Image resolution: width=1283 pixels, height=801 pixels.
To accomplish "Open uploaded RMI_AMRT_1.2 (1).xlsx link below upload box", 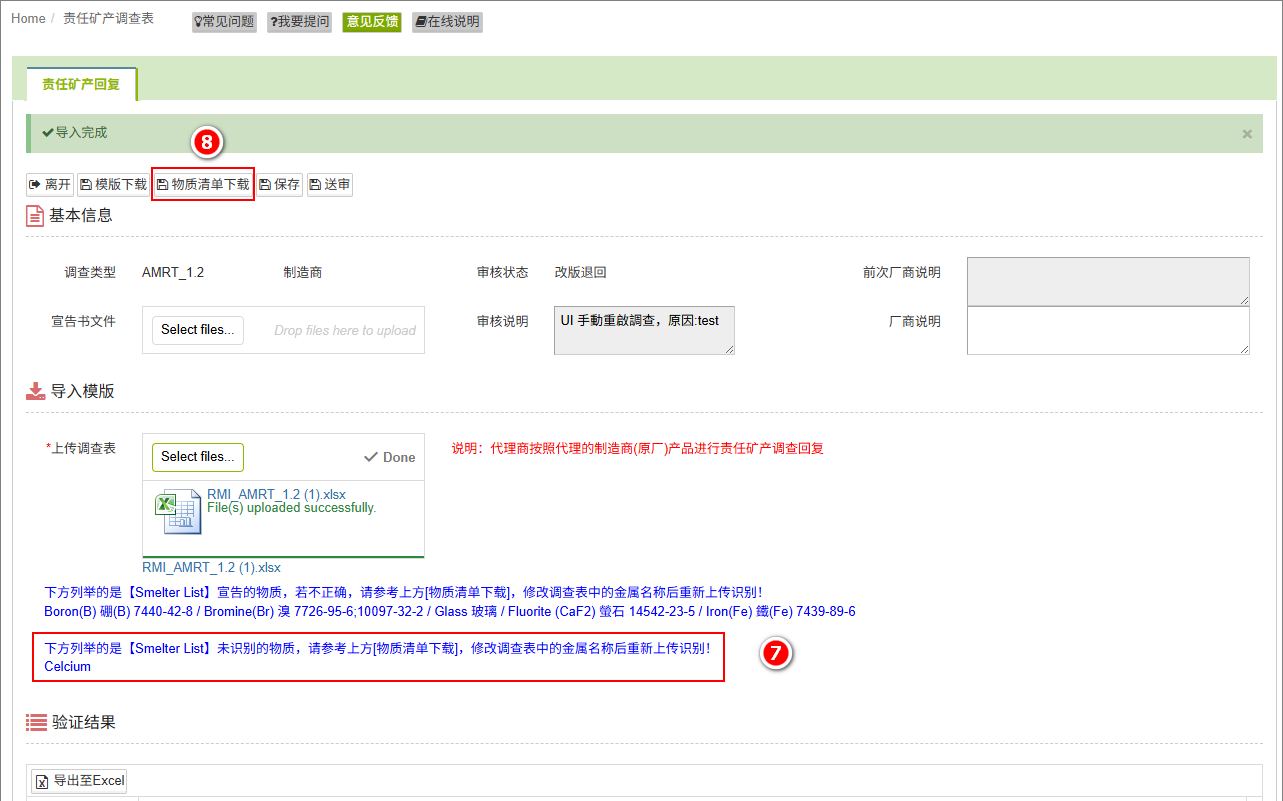I will point(211,568).
